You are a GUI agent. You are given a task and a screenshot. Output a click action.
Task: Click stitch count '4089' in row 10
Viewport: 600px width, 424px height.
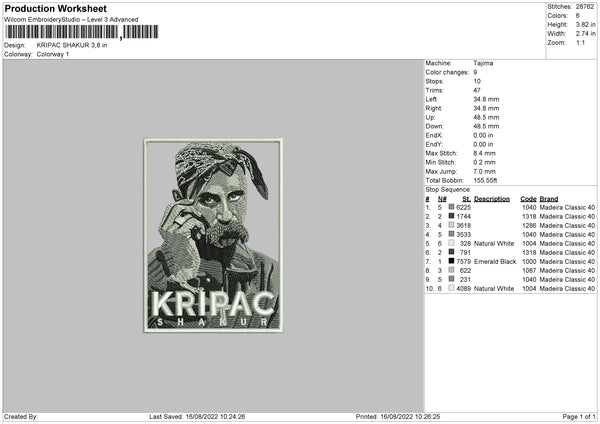coord(463,289)
